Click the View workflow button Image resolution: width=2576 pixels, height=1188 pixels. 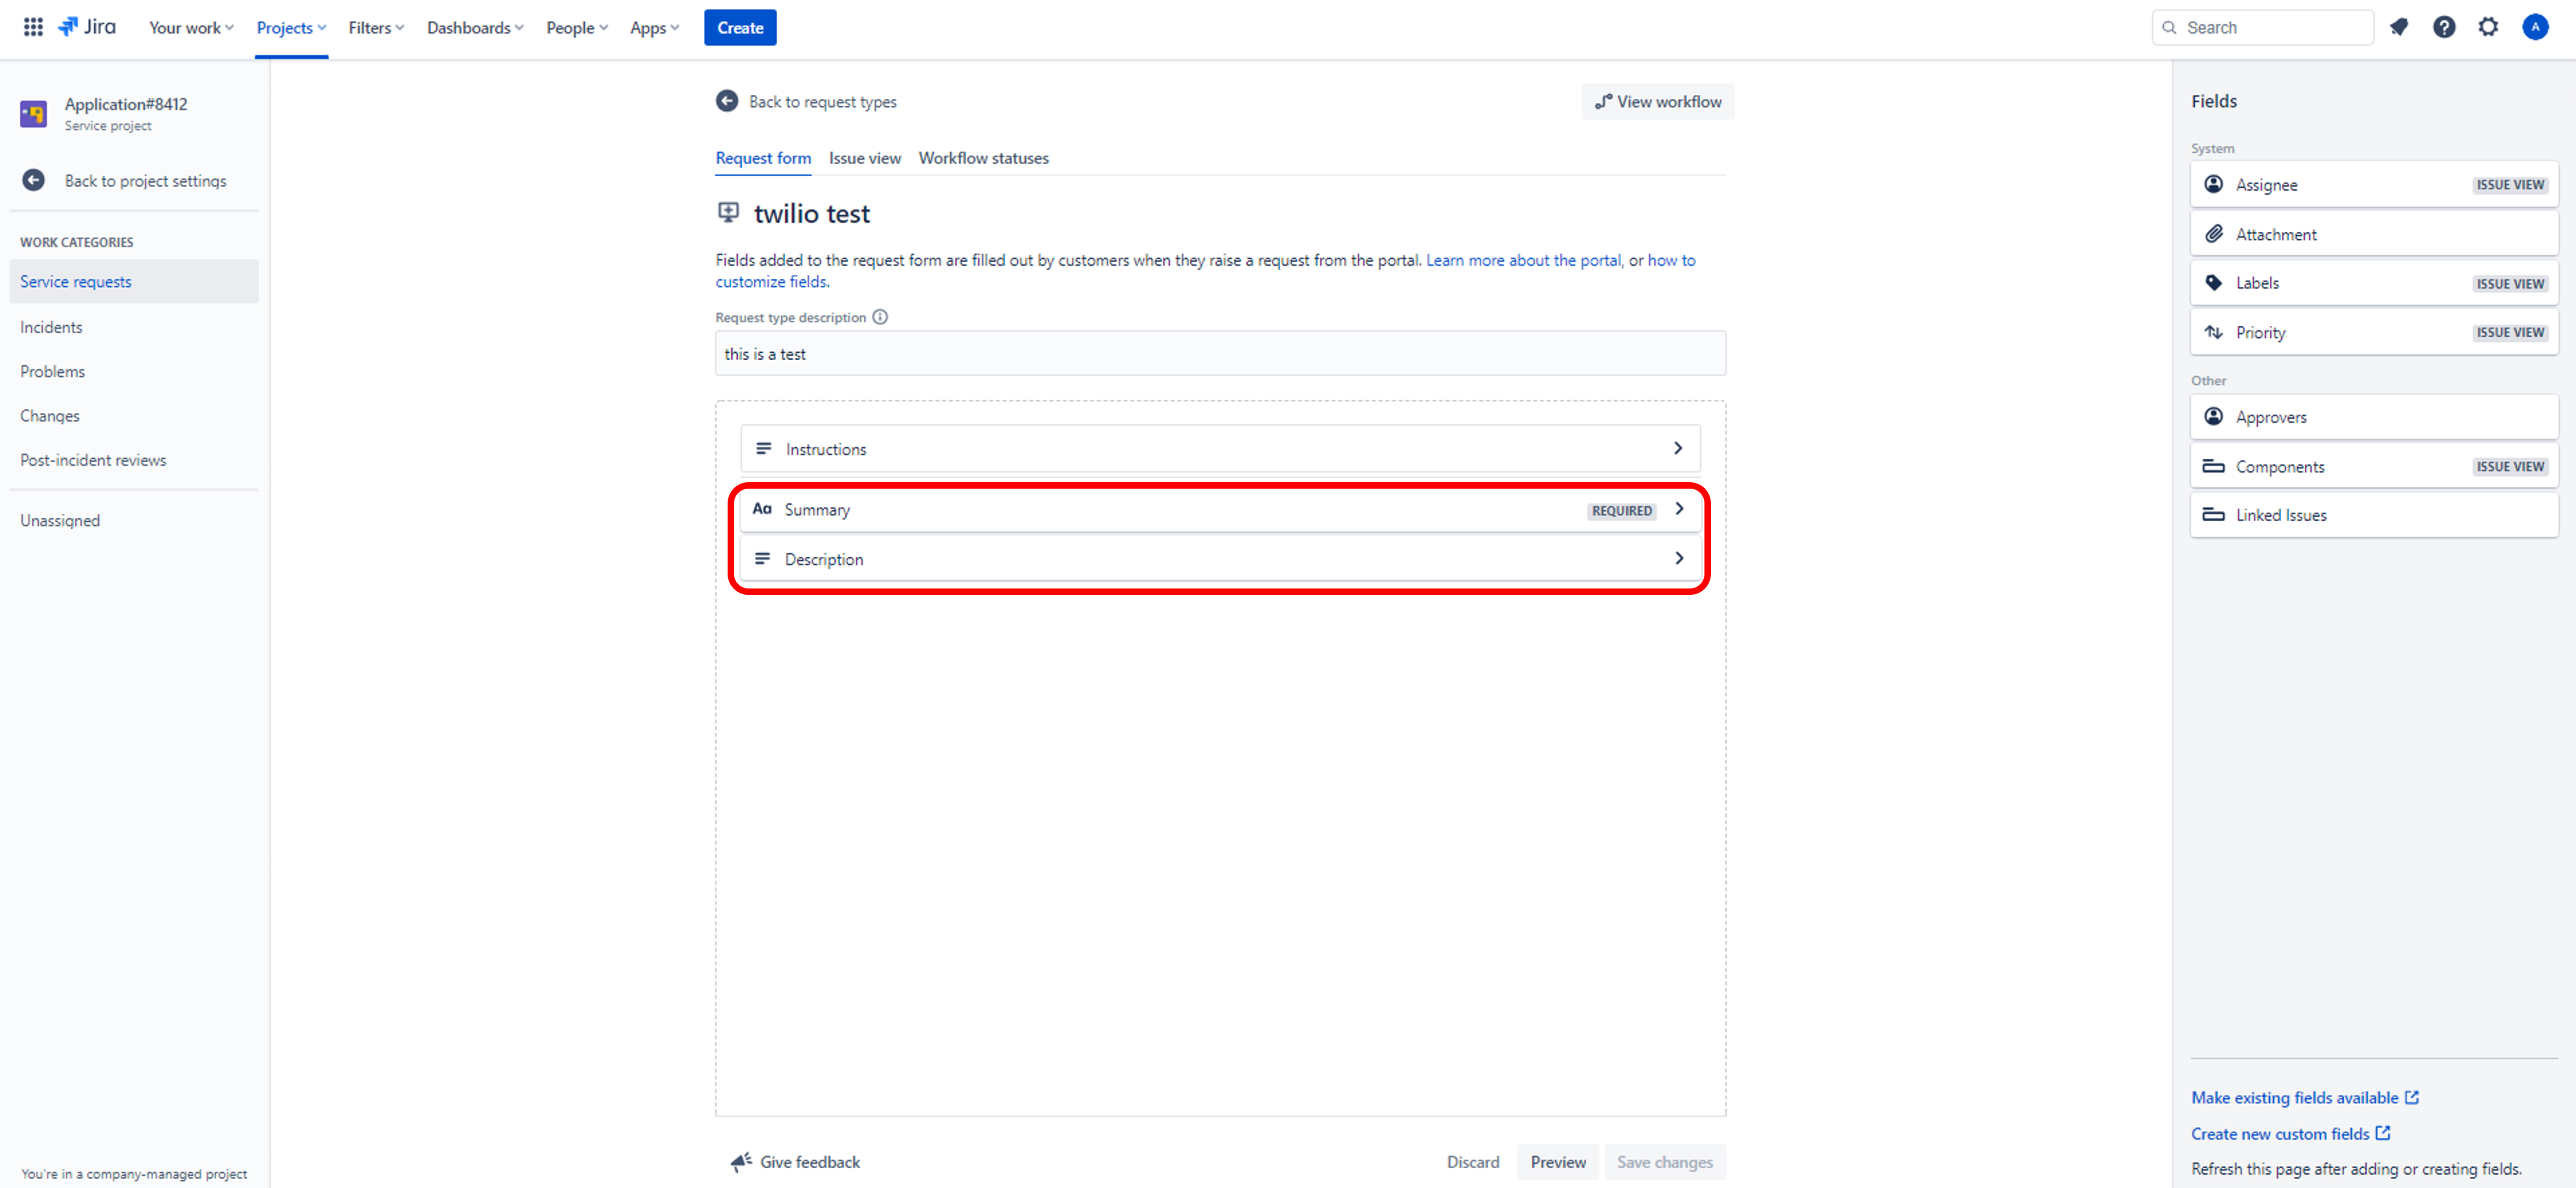[x=1657, y=101]
